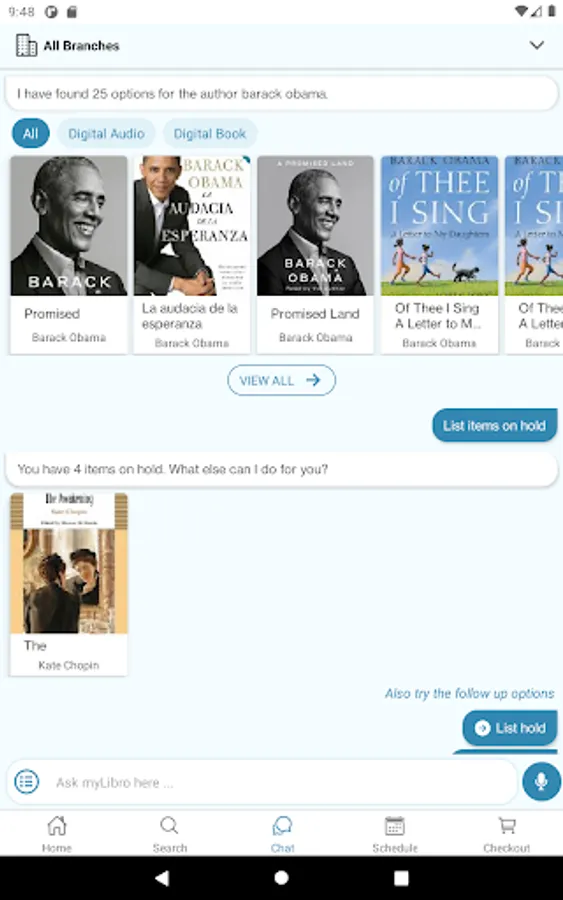563x900 pixels.
Task: Go to the Home icon
Action: [x=57, y=826]
